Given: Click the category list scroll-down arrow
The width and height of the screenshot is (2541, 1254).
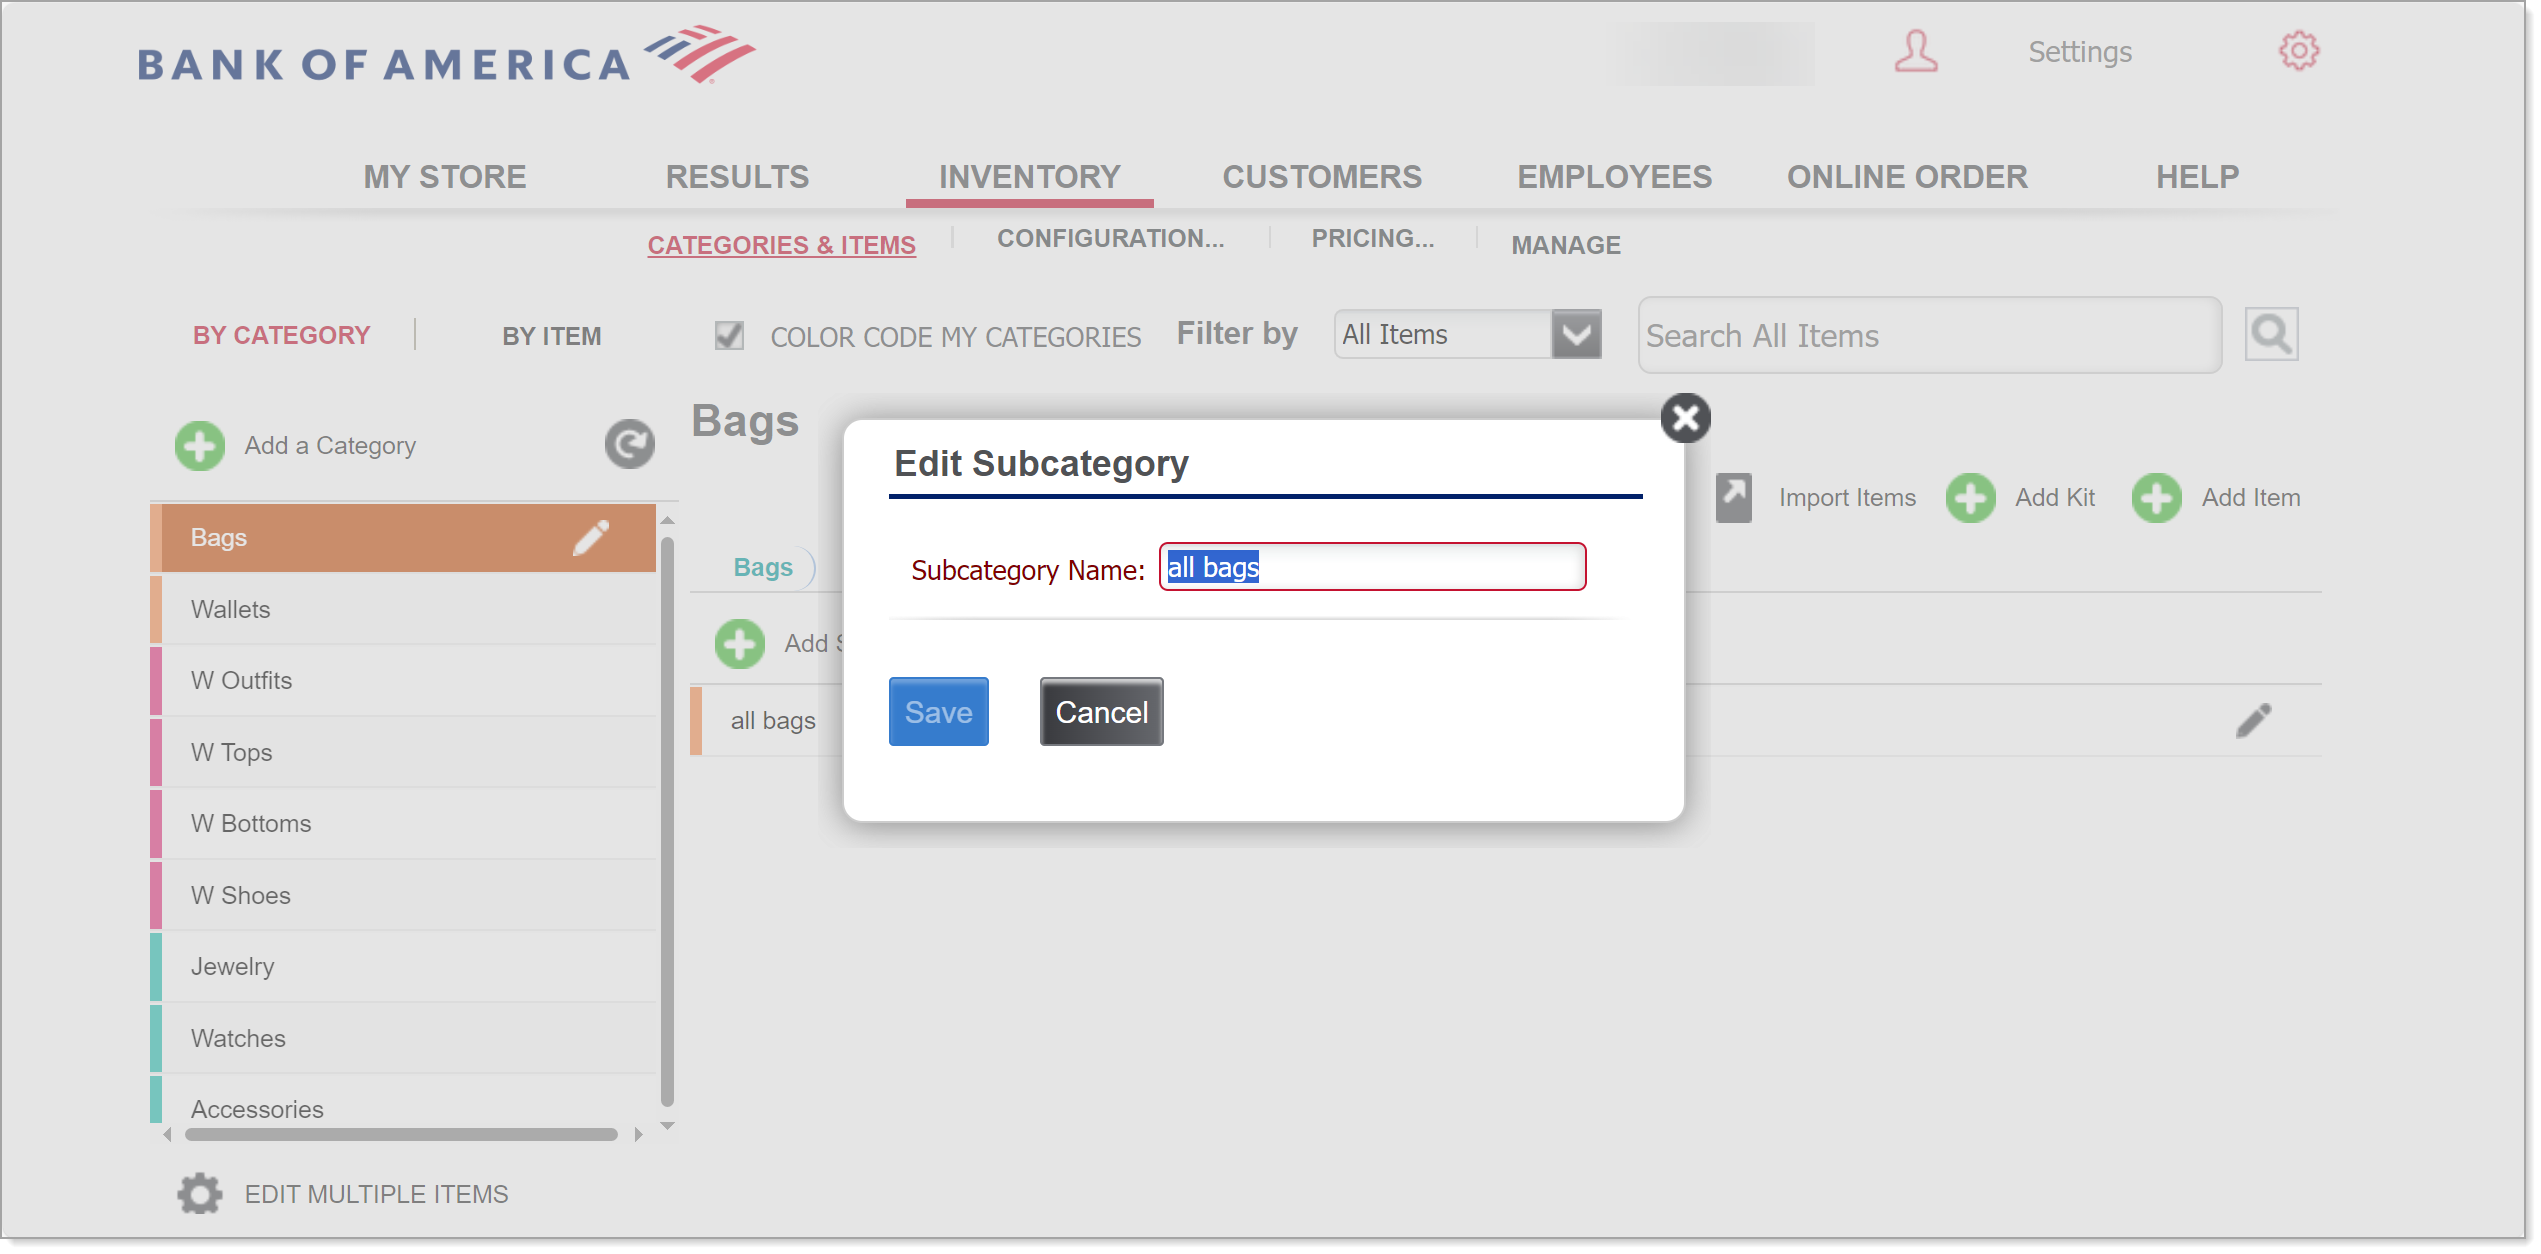Looking at the screenshot, I should click(x=668, y=1126).
